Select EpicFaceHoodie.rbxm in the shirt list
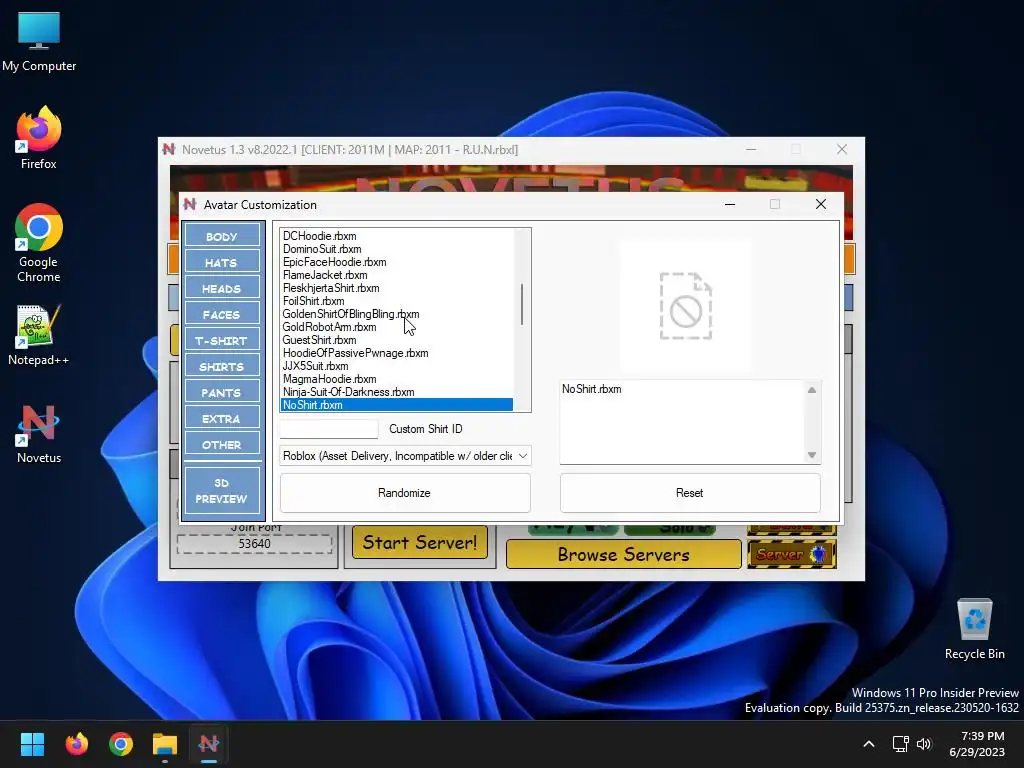Screen dimensions: 1024x768 [x=396, y=262]
